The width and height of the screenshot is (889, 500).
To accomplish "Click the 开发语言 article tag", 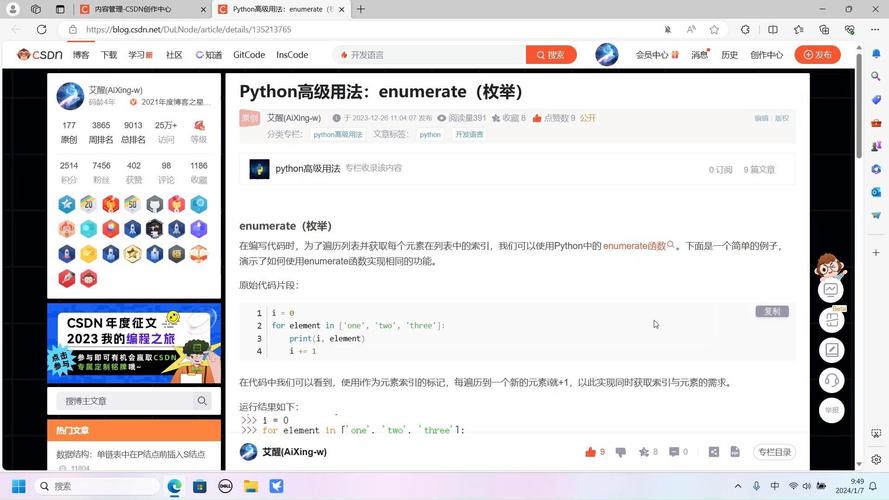I will coord(469,134).
